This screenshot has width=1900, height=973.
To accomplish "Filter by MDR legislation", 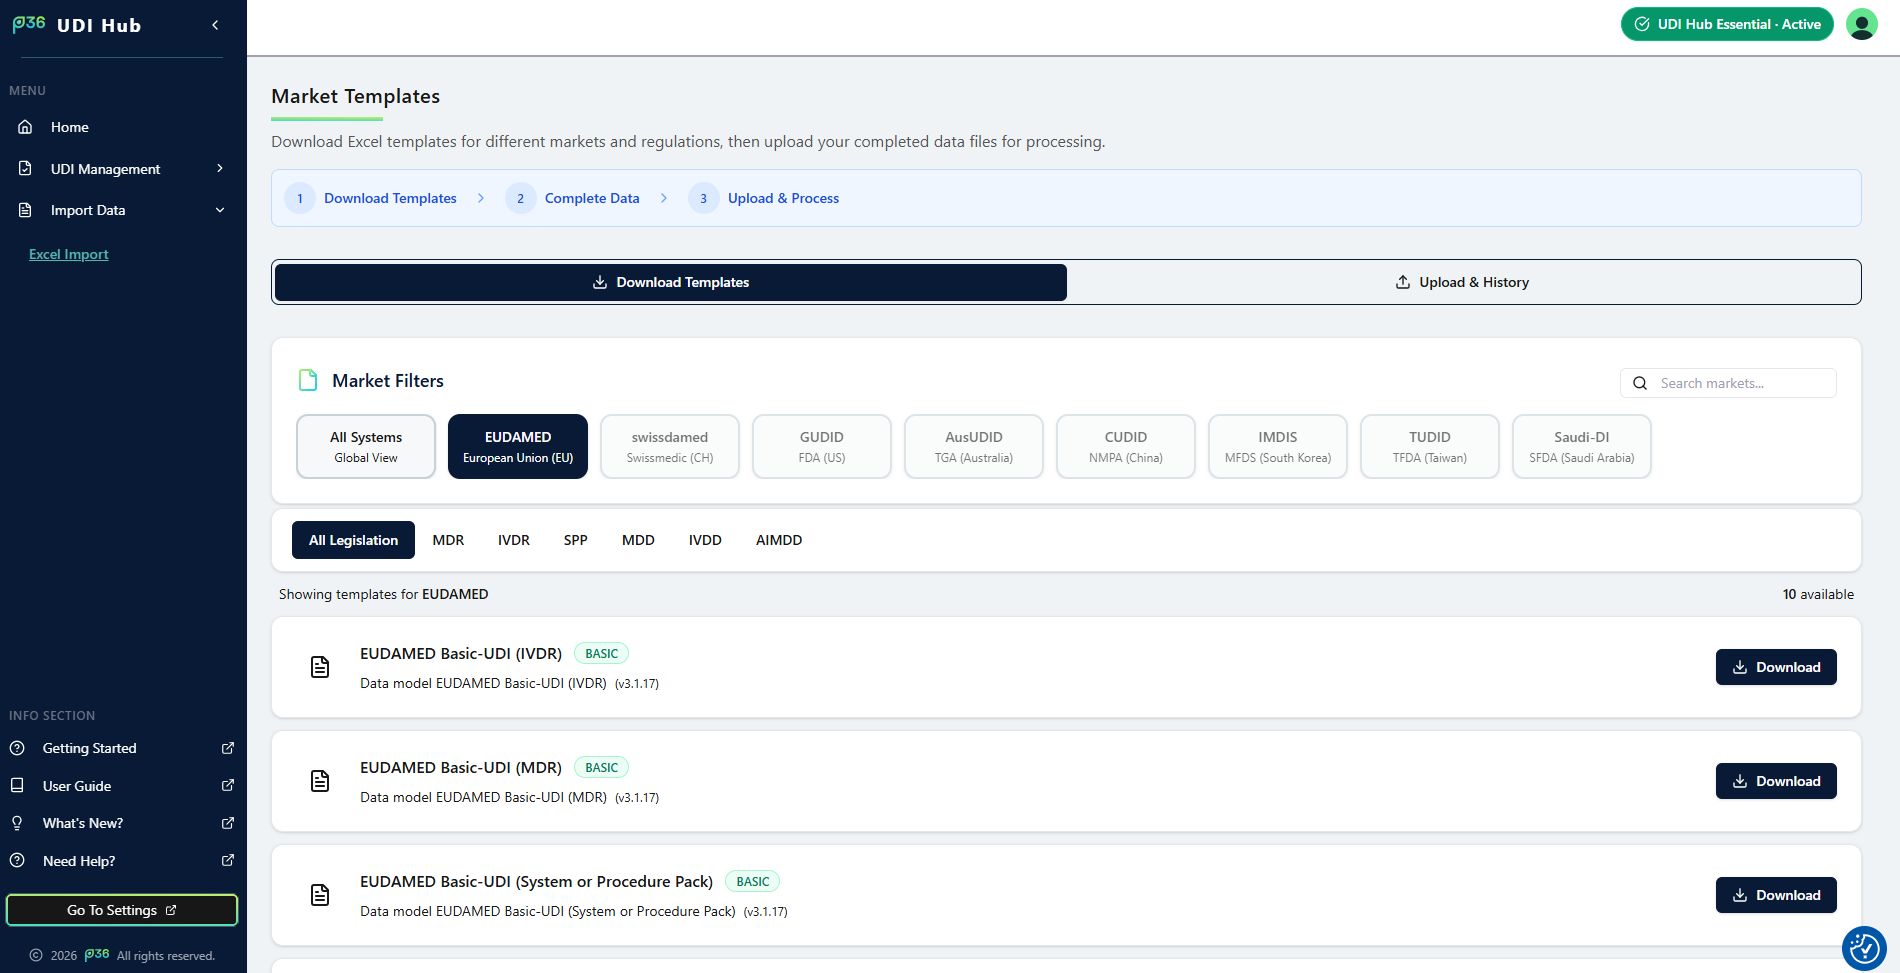I will pos(448,540).
